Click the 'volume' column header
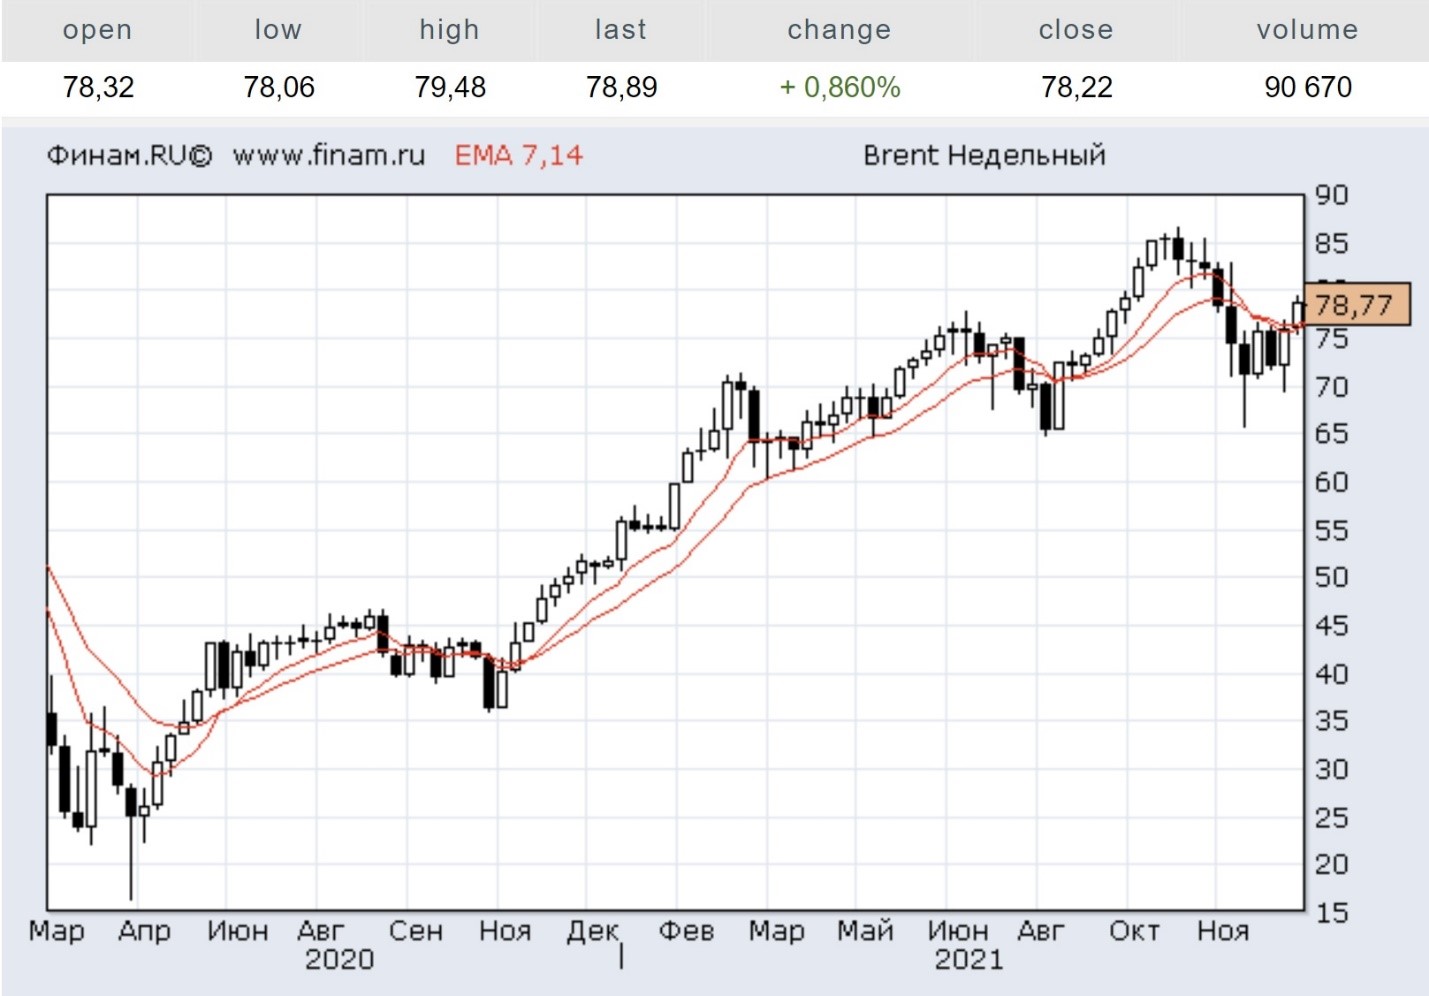1429x996 pixels. coord(1307,30)
